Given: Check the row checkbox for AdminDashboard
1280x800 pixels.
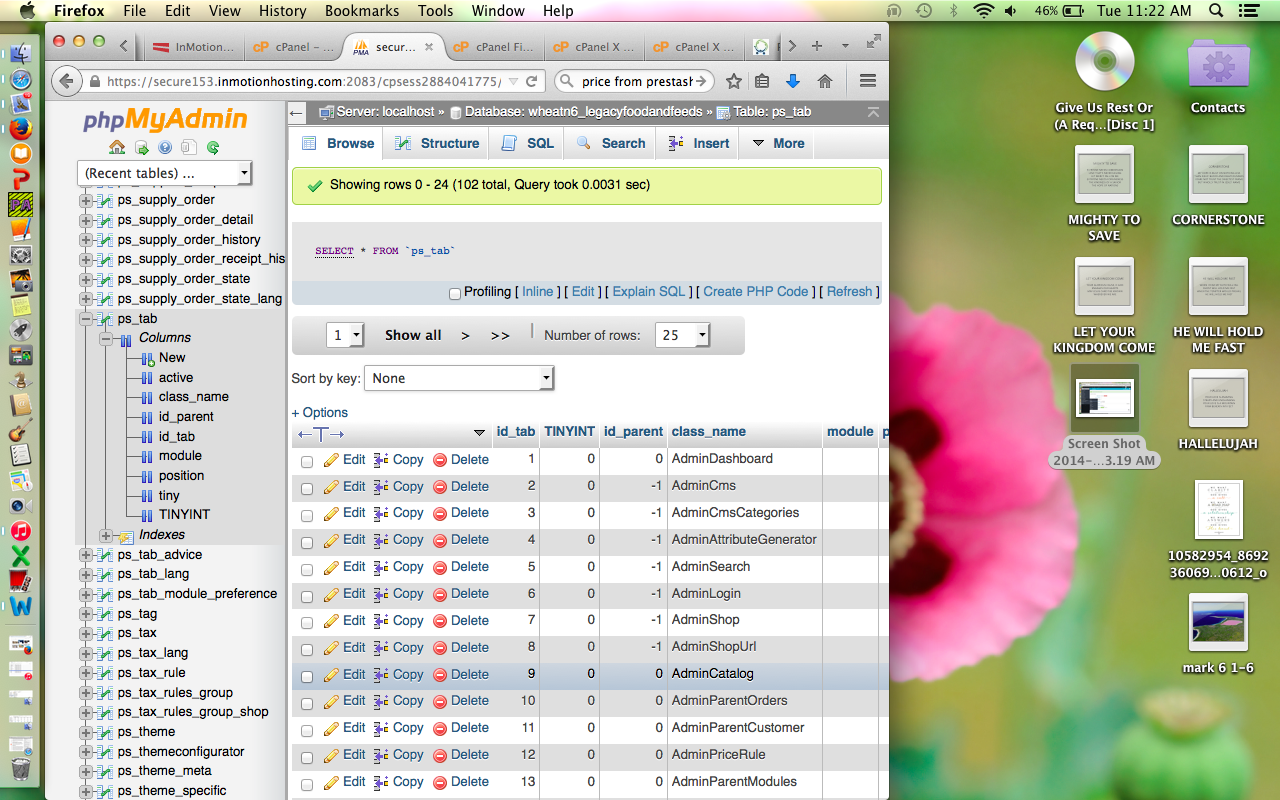Looking at the screenshot, I should coord(307,461).
